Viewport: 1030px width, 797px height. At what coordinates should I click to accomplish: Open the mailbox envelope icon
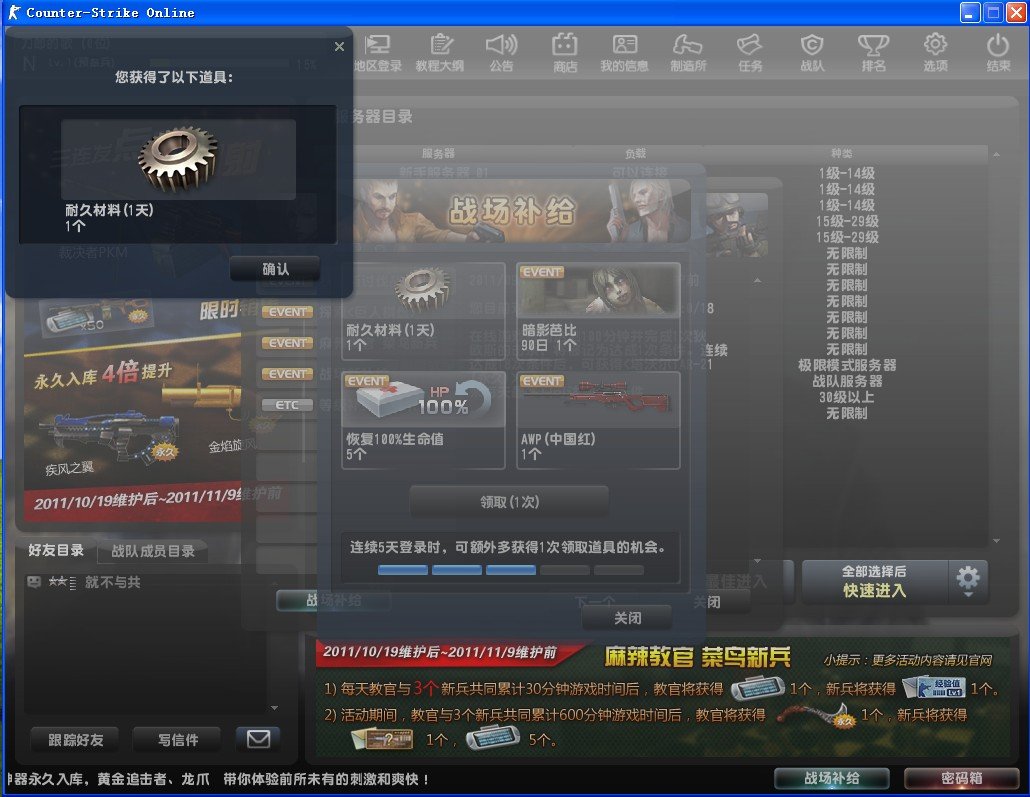(258, 739)
